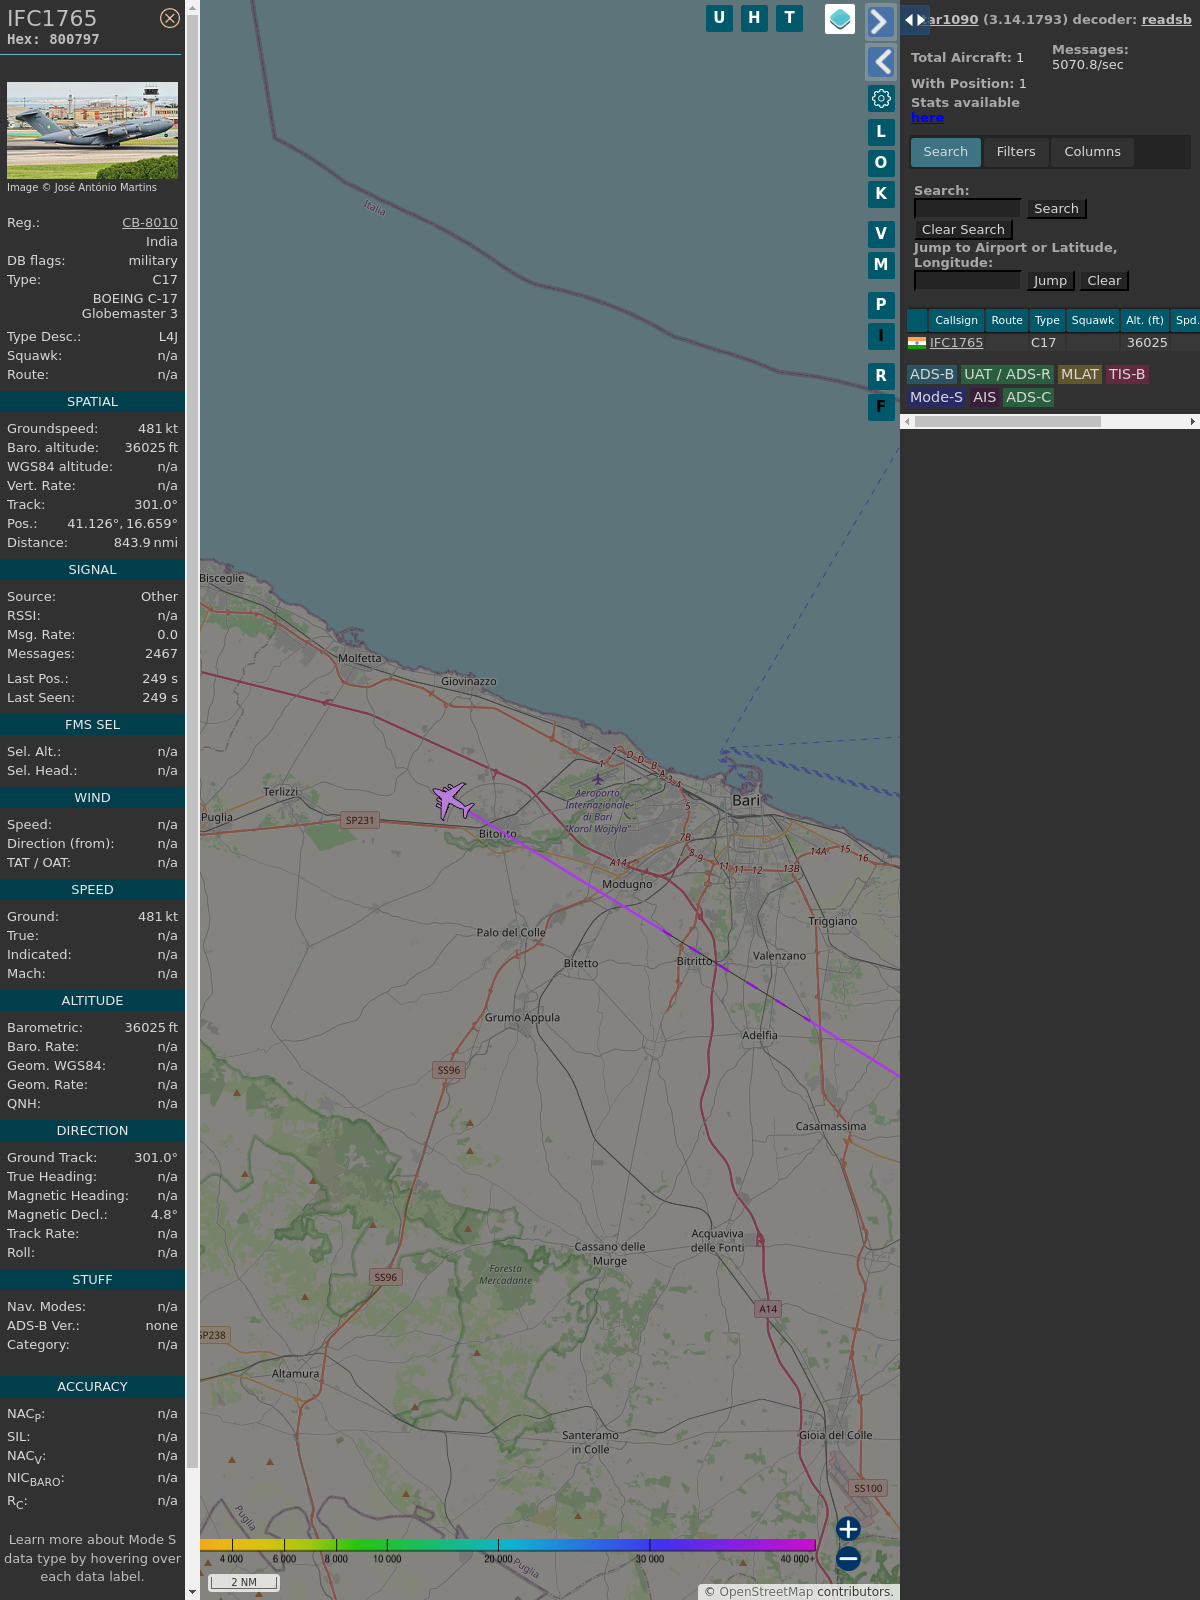Click the sidebar width toggle arrows

(914, 20)
